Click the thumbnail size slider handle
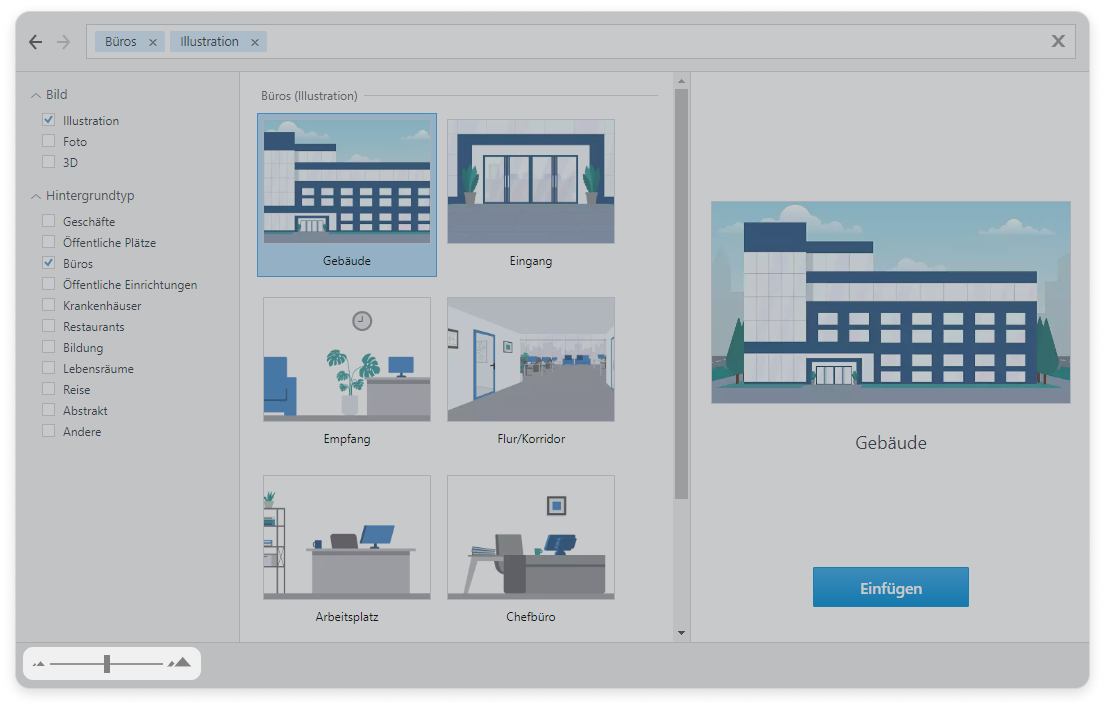Screen dimensions: 1105x708 107,663
